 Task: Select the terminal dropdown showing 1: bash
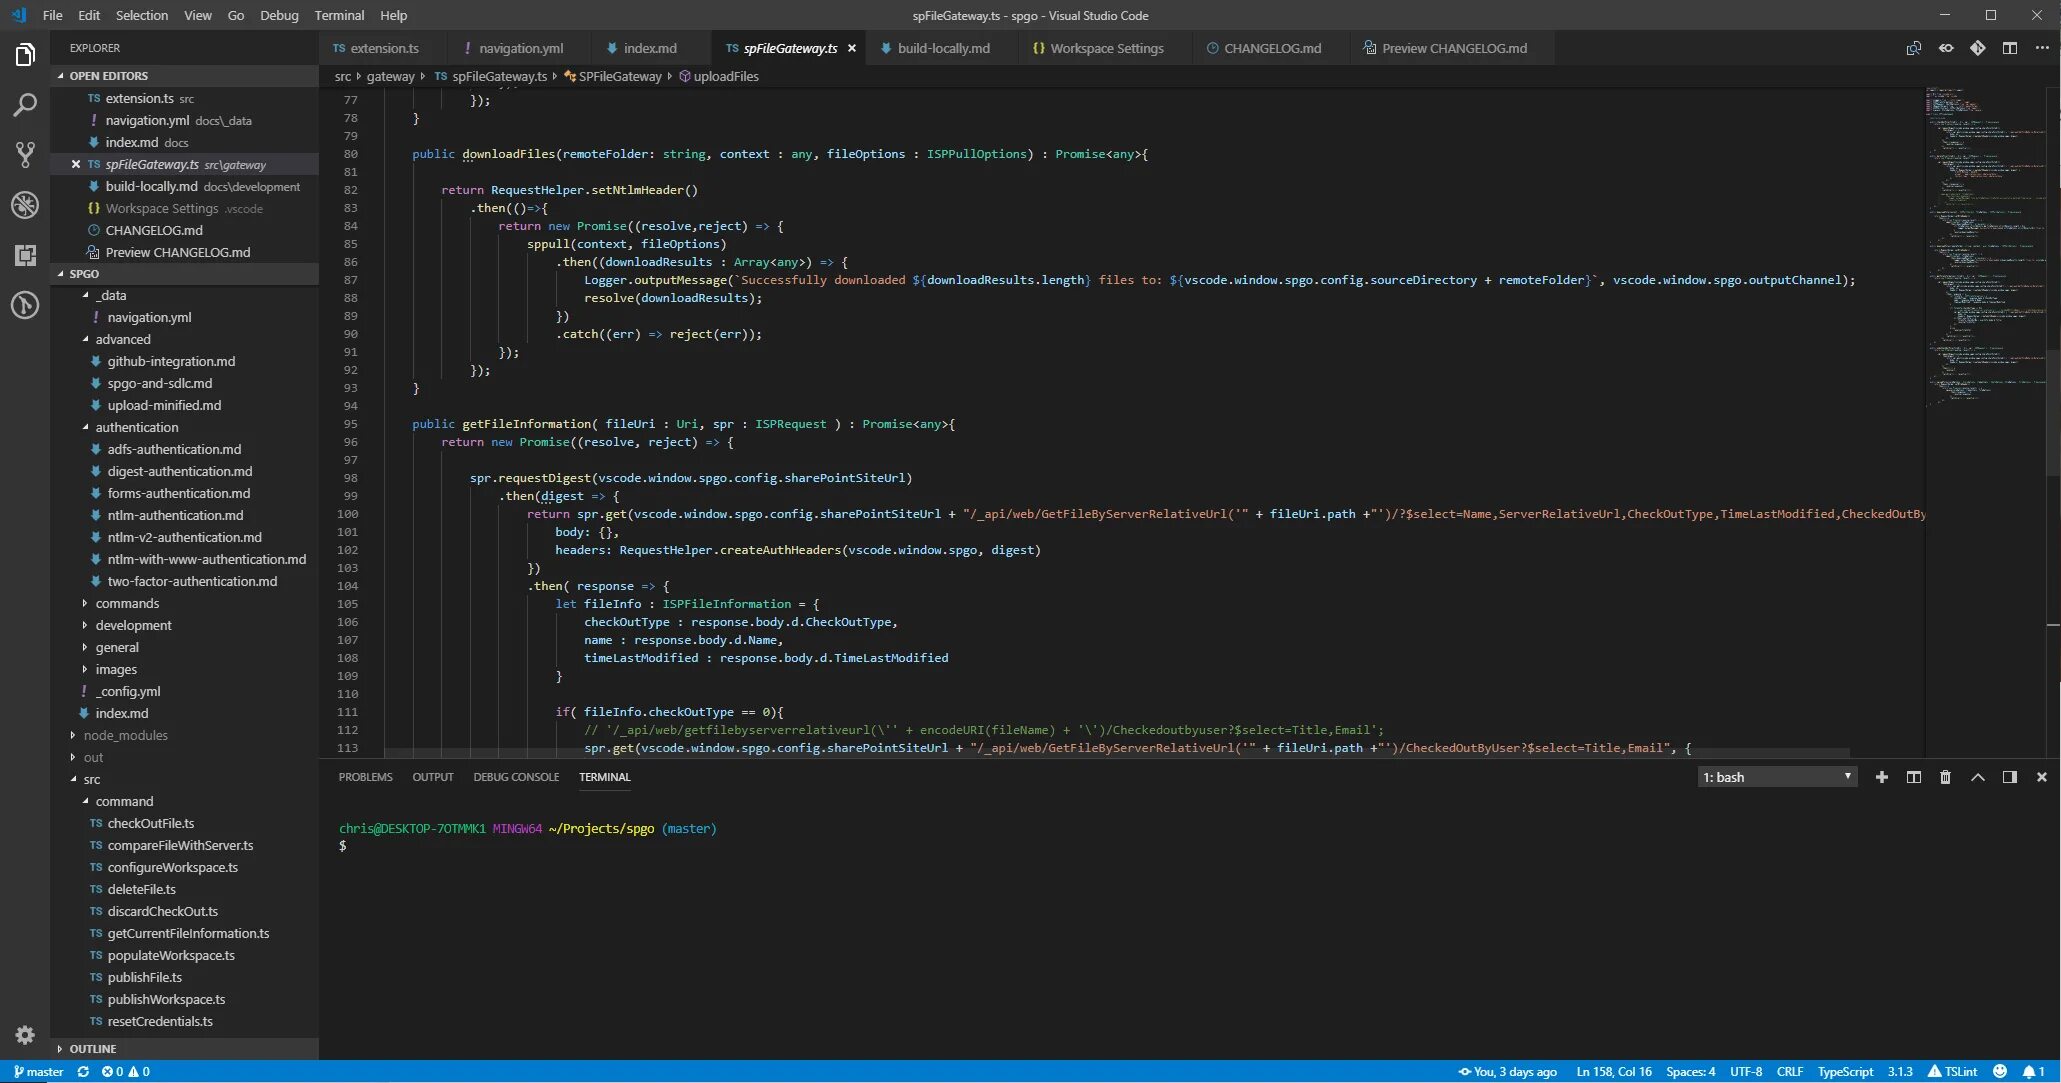tap(1777, 777)
